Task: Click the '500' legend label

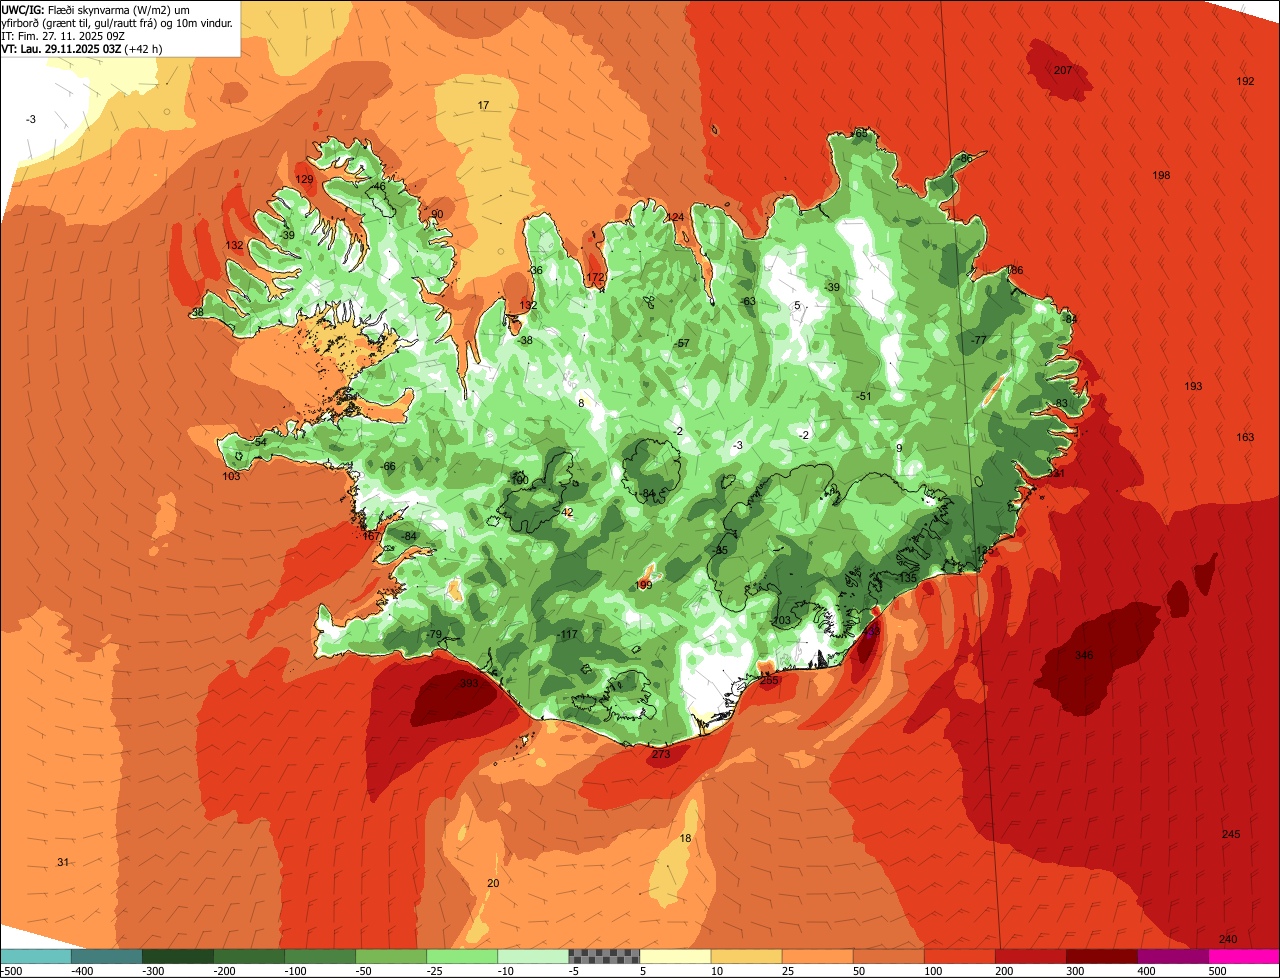Action: click(x=1217, y=971)
